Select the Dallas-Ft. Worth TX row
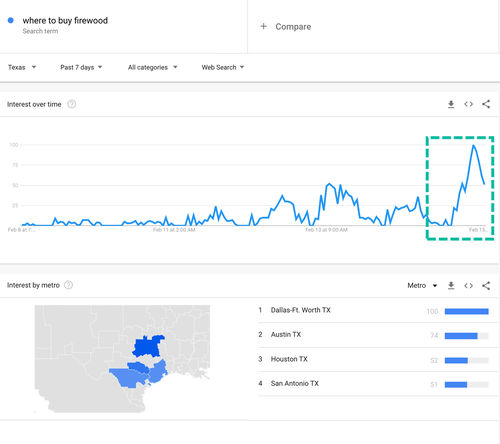The width and height of the screenshot is (500, 444). click(373, 311)
